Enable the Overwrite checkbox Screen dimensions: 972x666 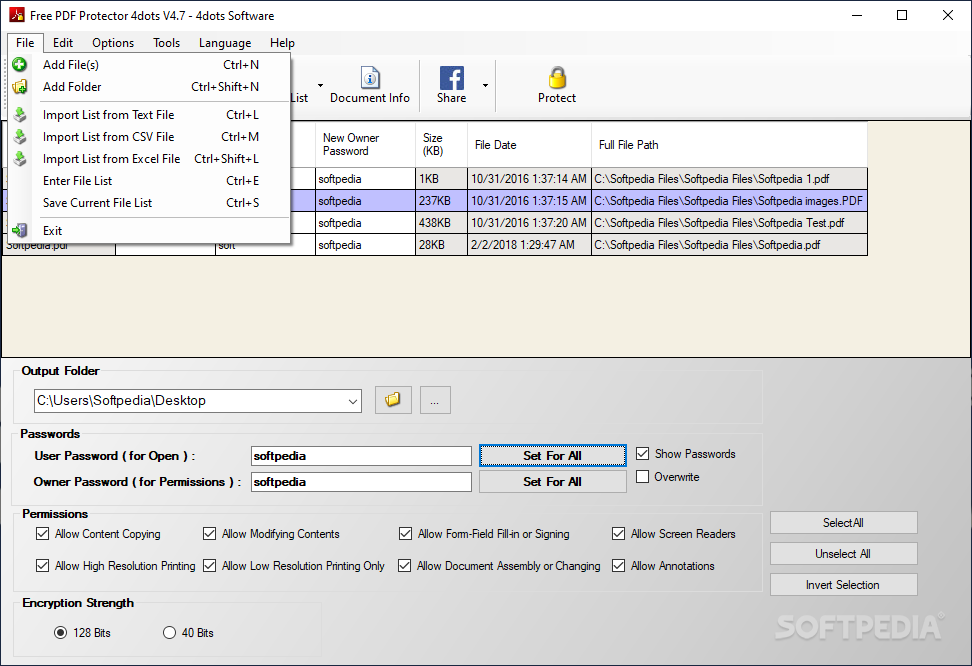(643, 477)
